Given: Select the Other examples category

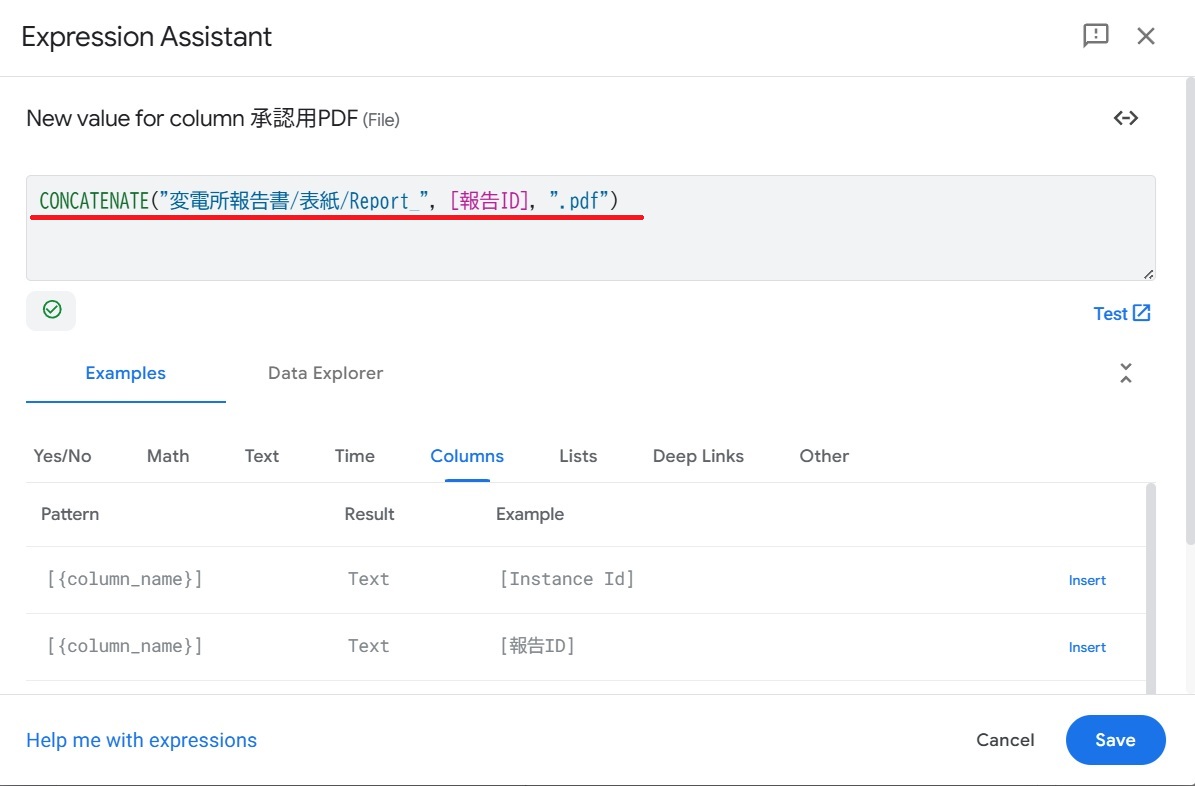Looking at the screenshot, I should 824,456.
